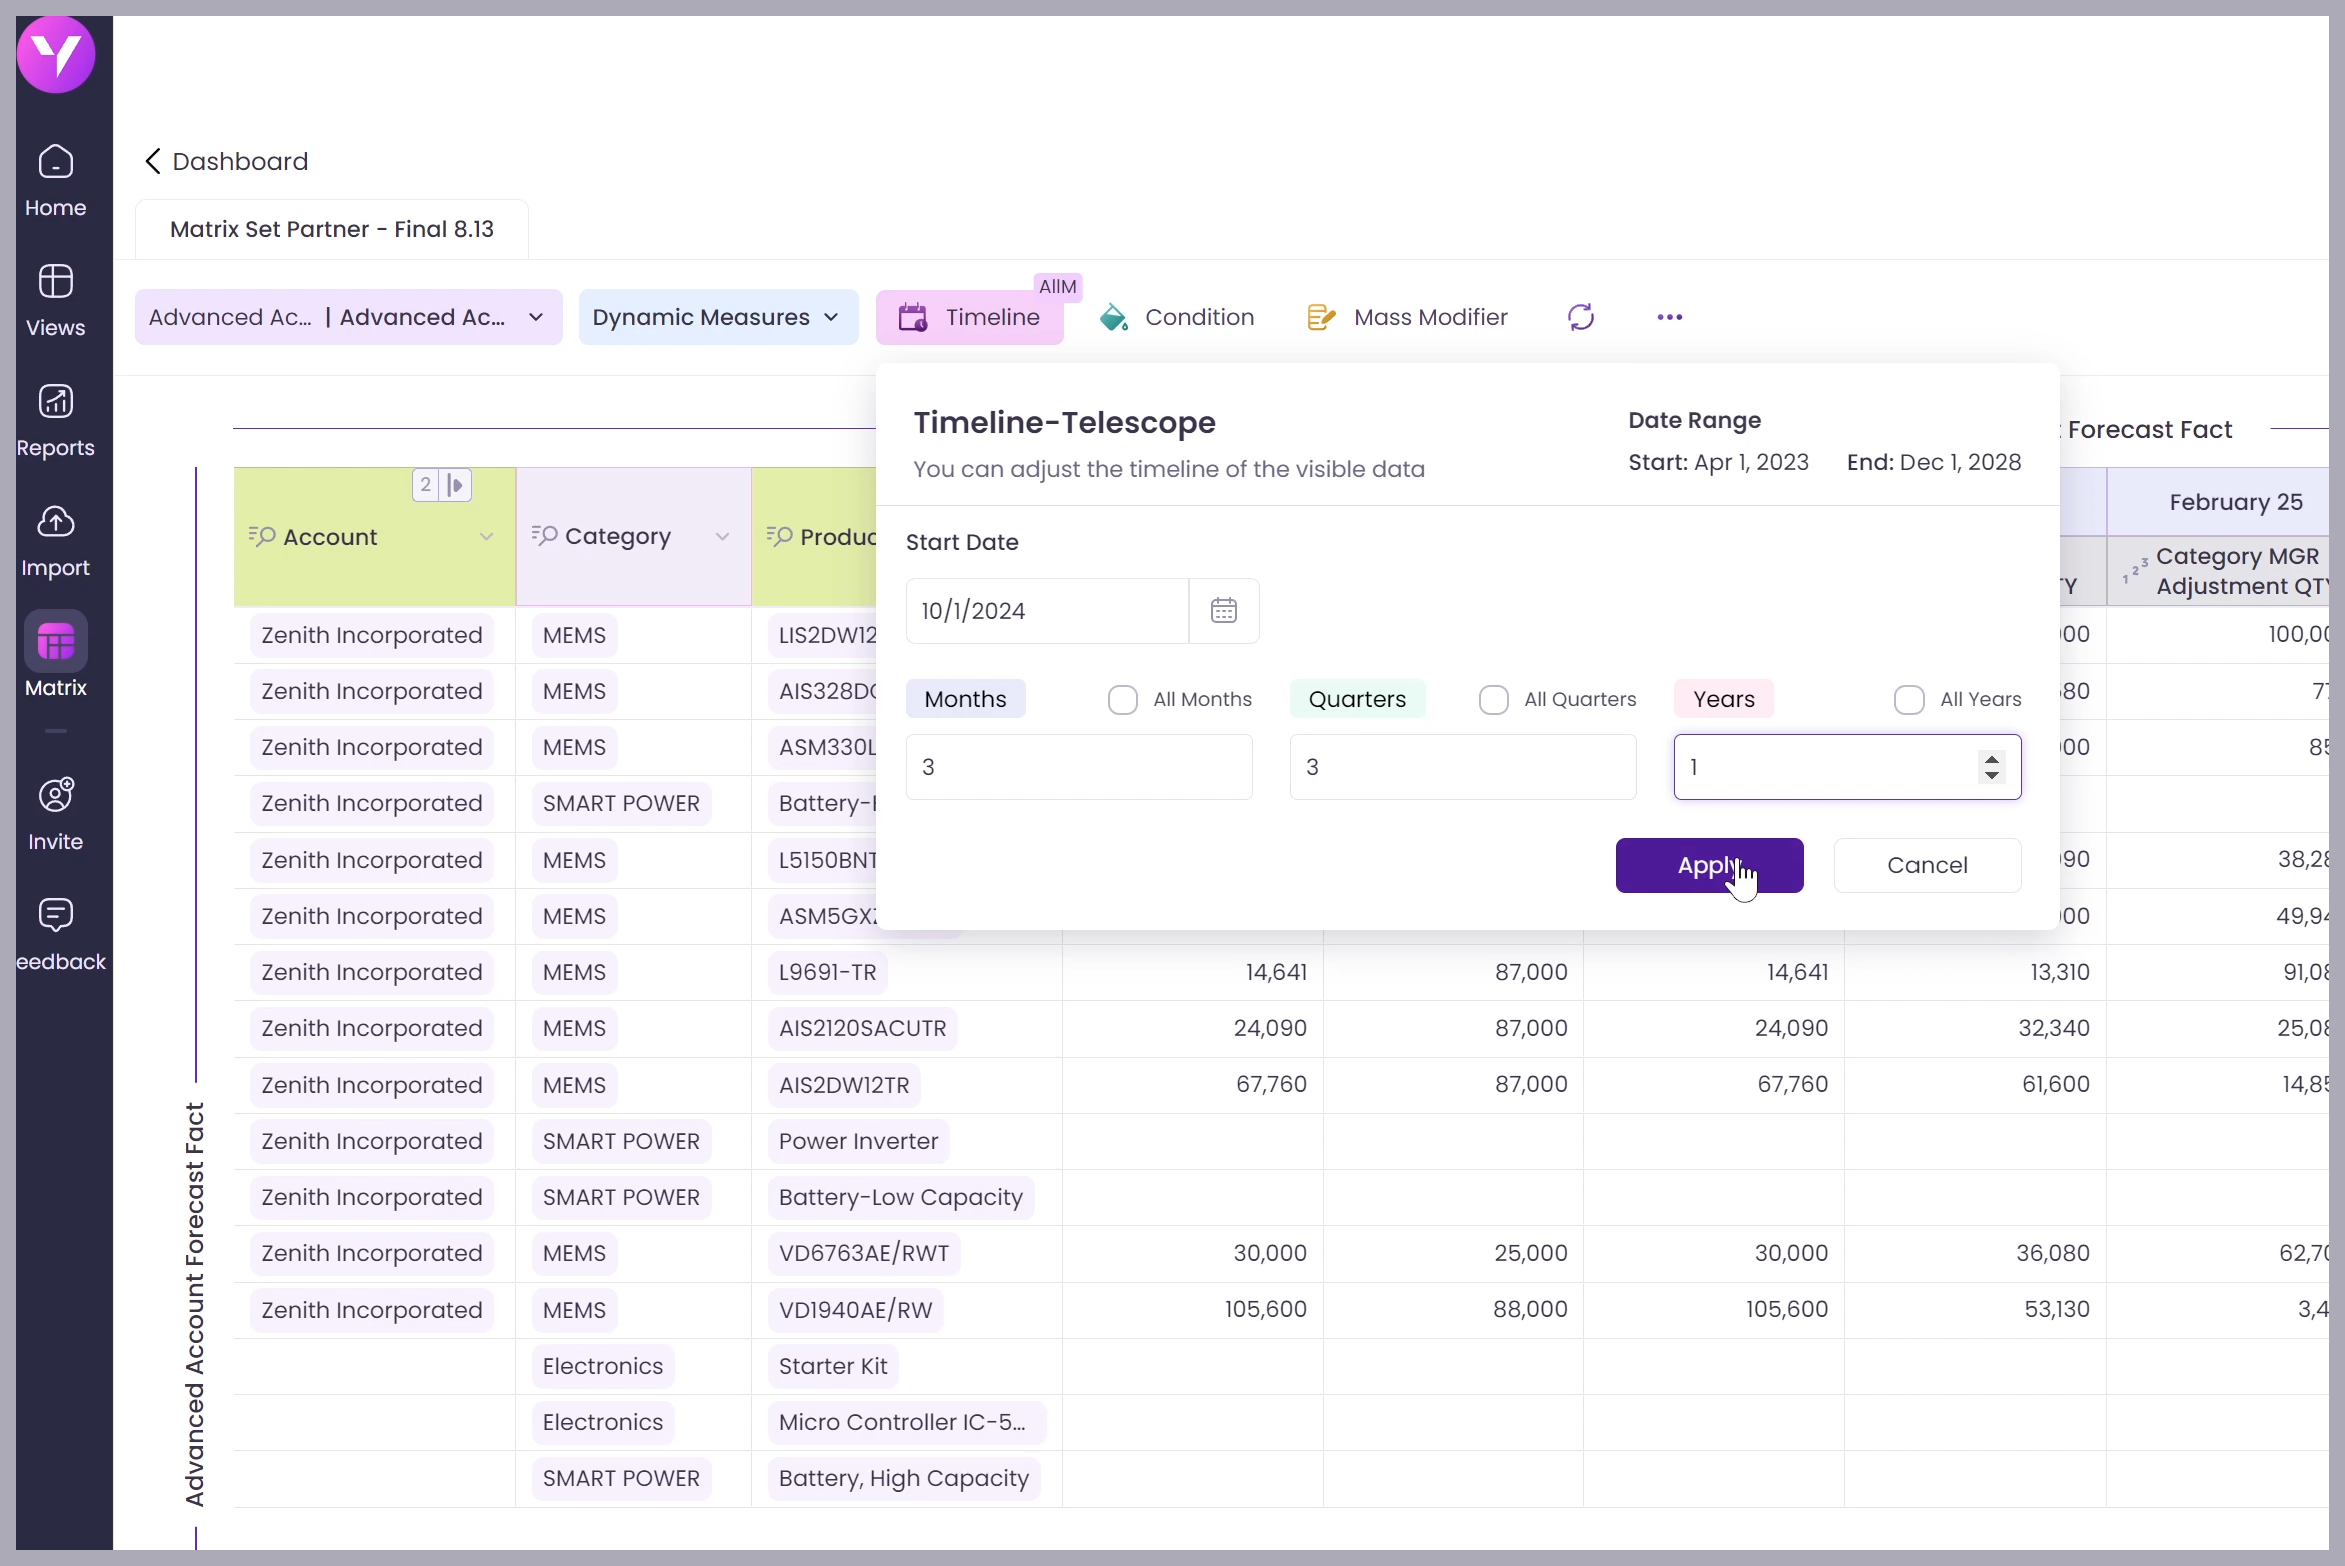
Task: Open the Account column filter chevron
Action: 486,537
